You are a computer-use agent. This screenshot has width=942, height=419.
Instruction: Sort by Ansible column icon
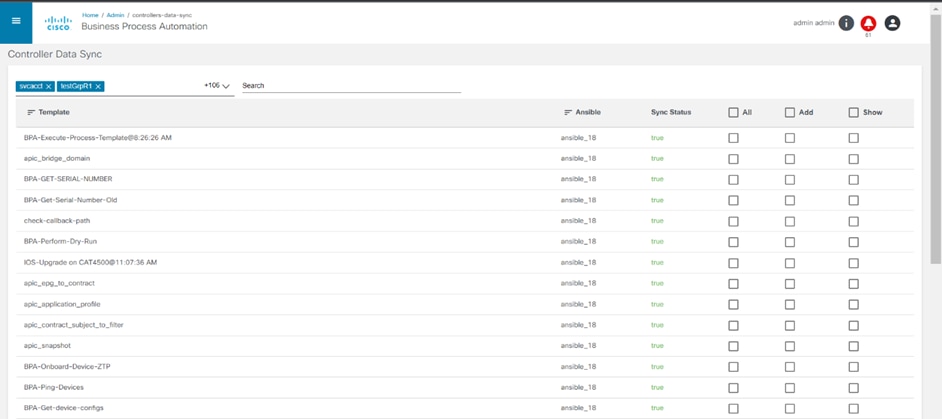click(568, 113)
